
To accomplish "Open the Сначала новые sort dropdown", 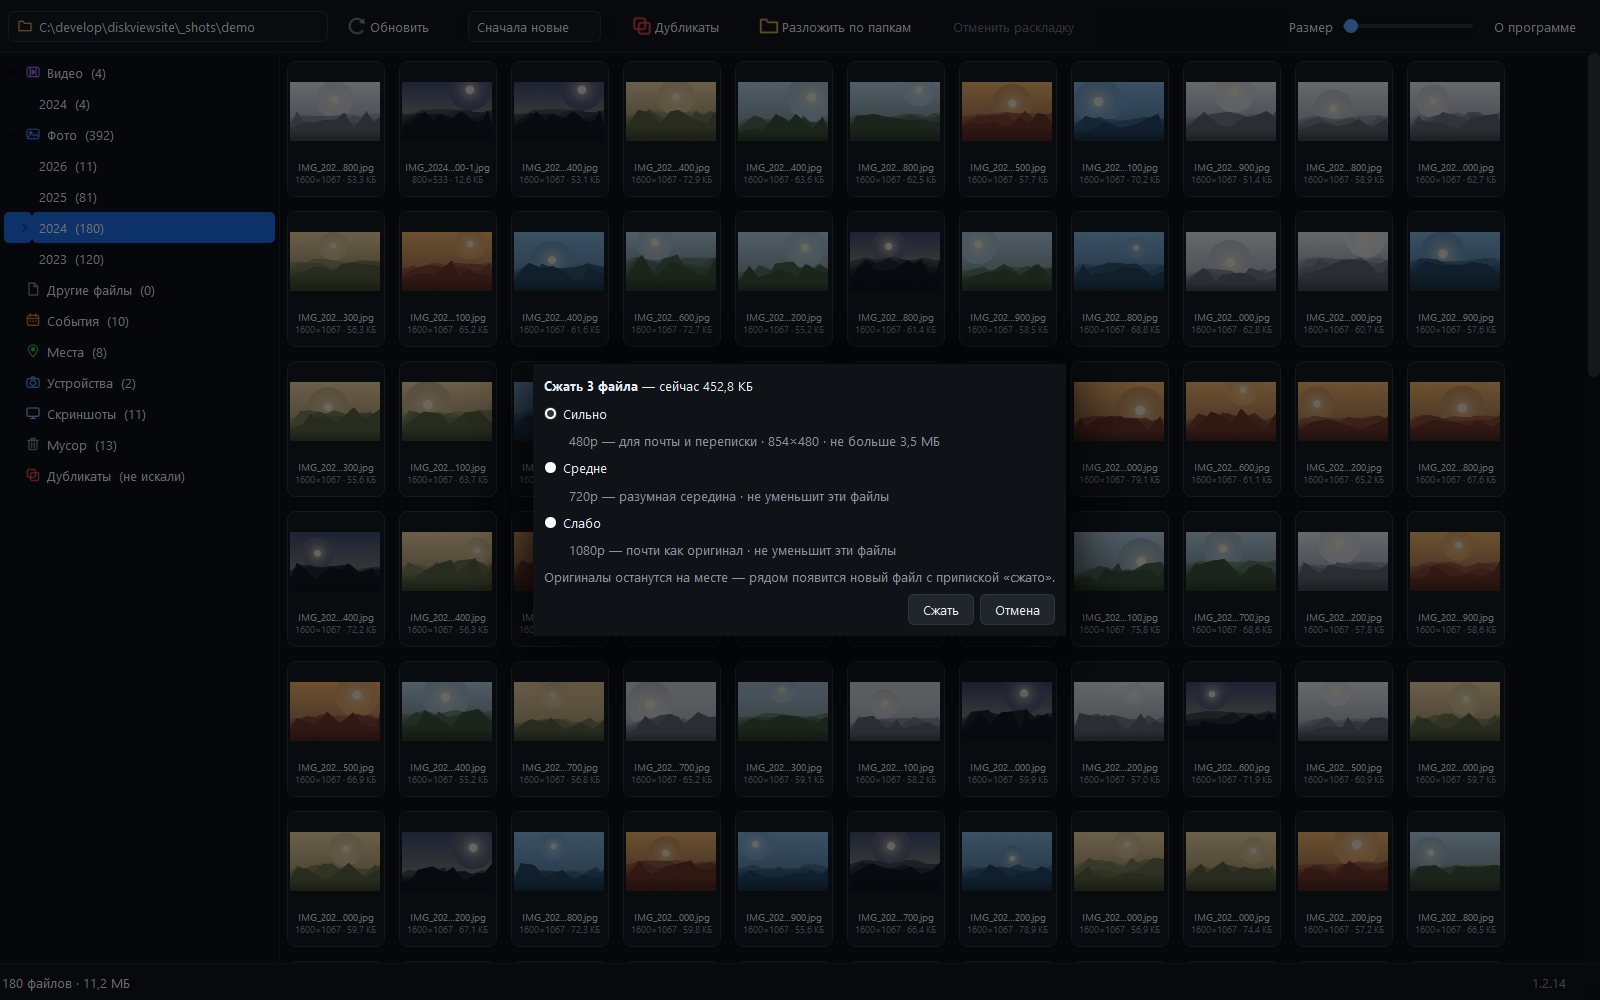I will 534,27.
